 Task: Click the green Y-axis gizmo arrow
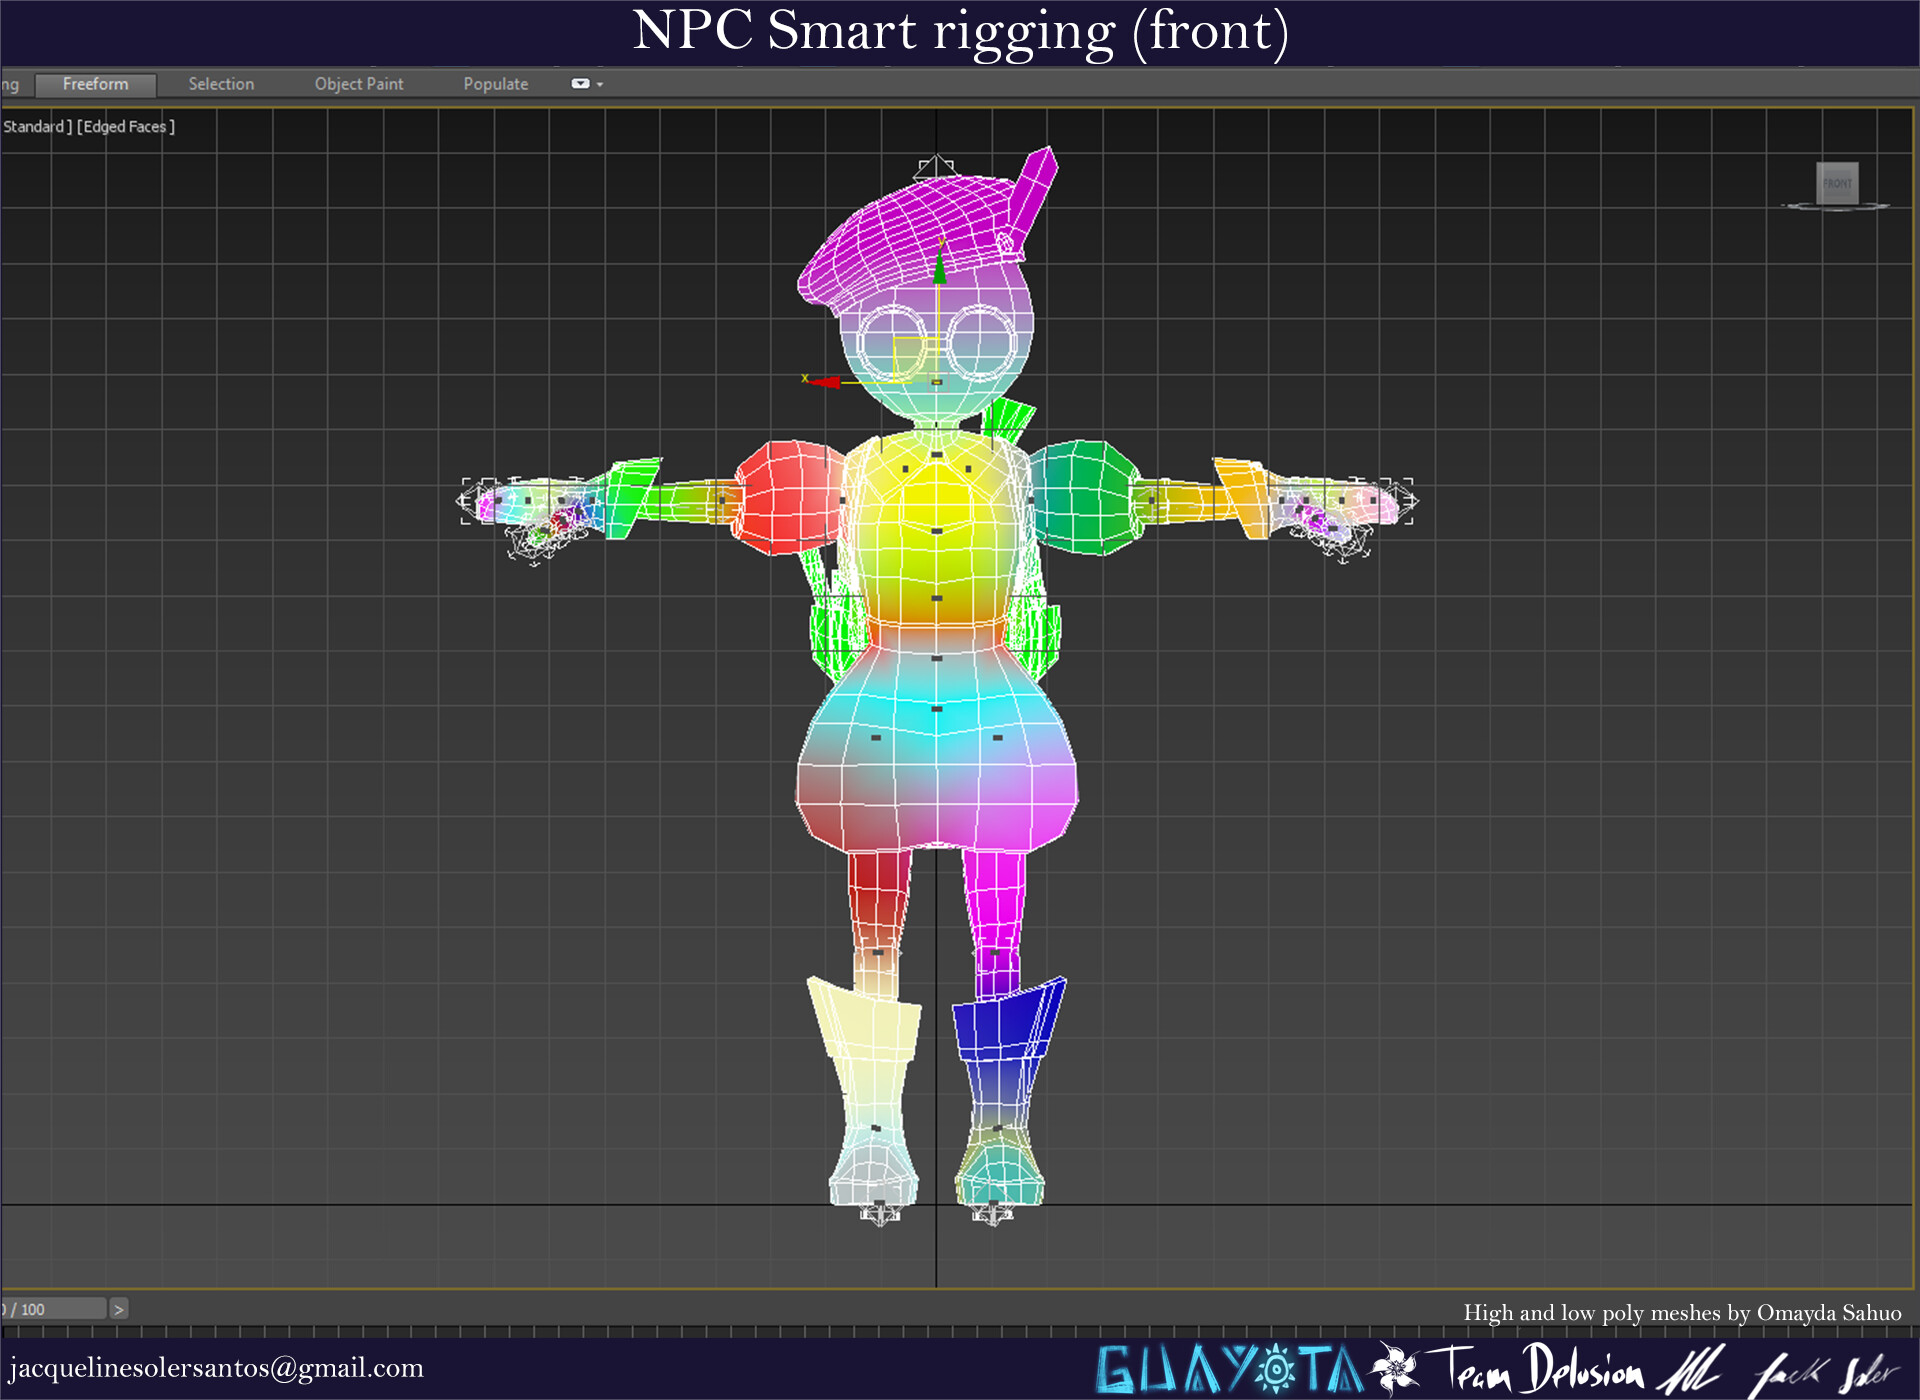[938, 270]
